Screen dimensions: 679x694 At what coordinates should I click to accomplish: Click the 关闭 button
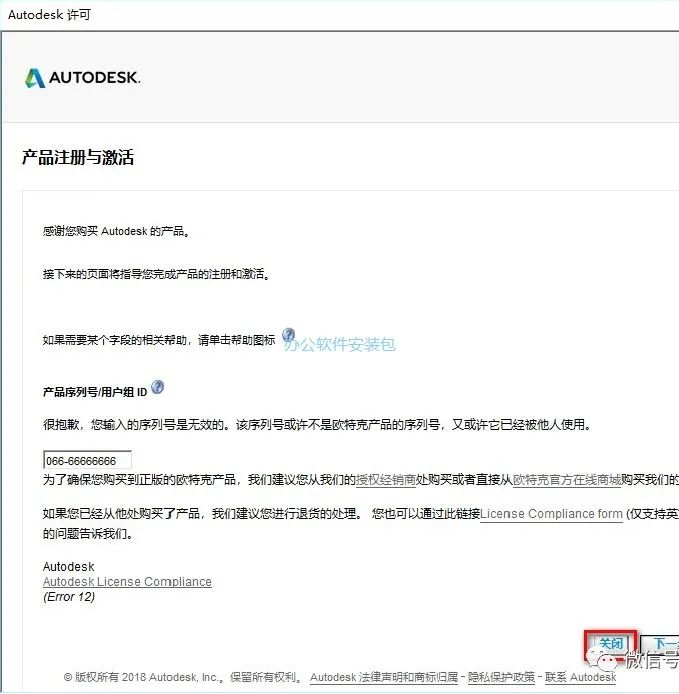click(610, 643)
